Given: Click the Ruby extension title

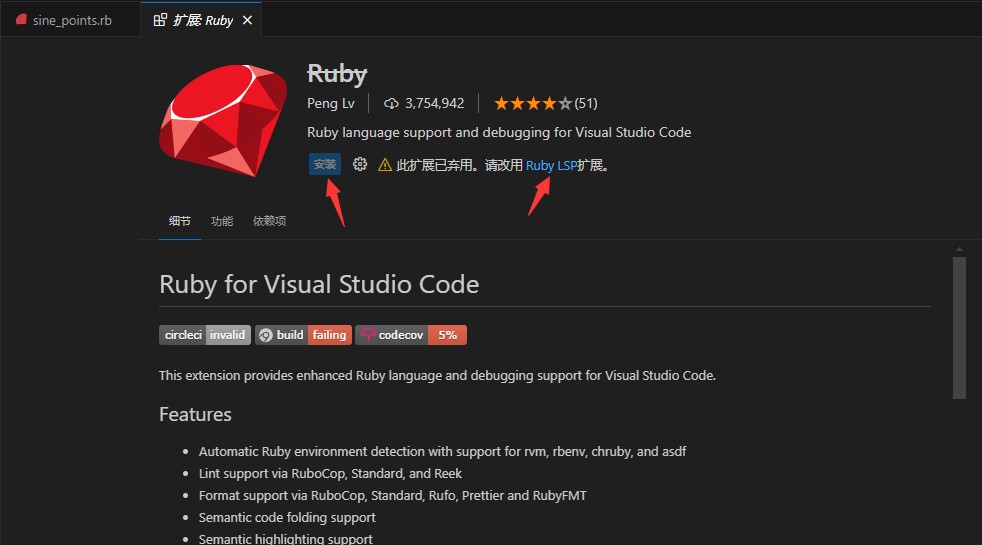Looking at the screenshot, I should 337,74.
